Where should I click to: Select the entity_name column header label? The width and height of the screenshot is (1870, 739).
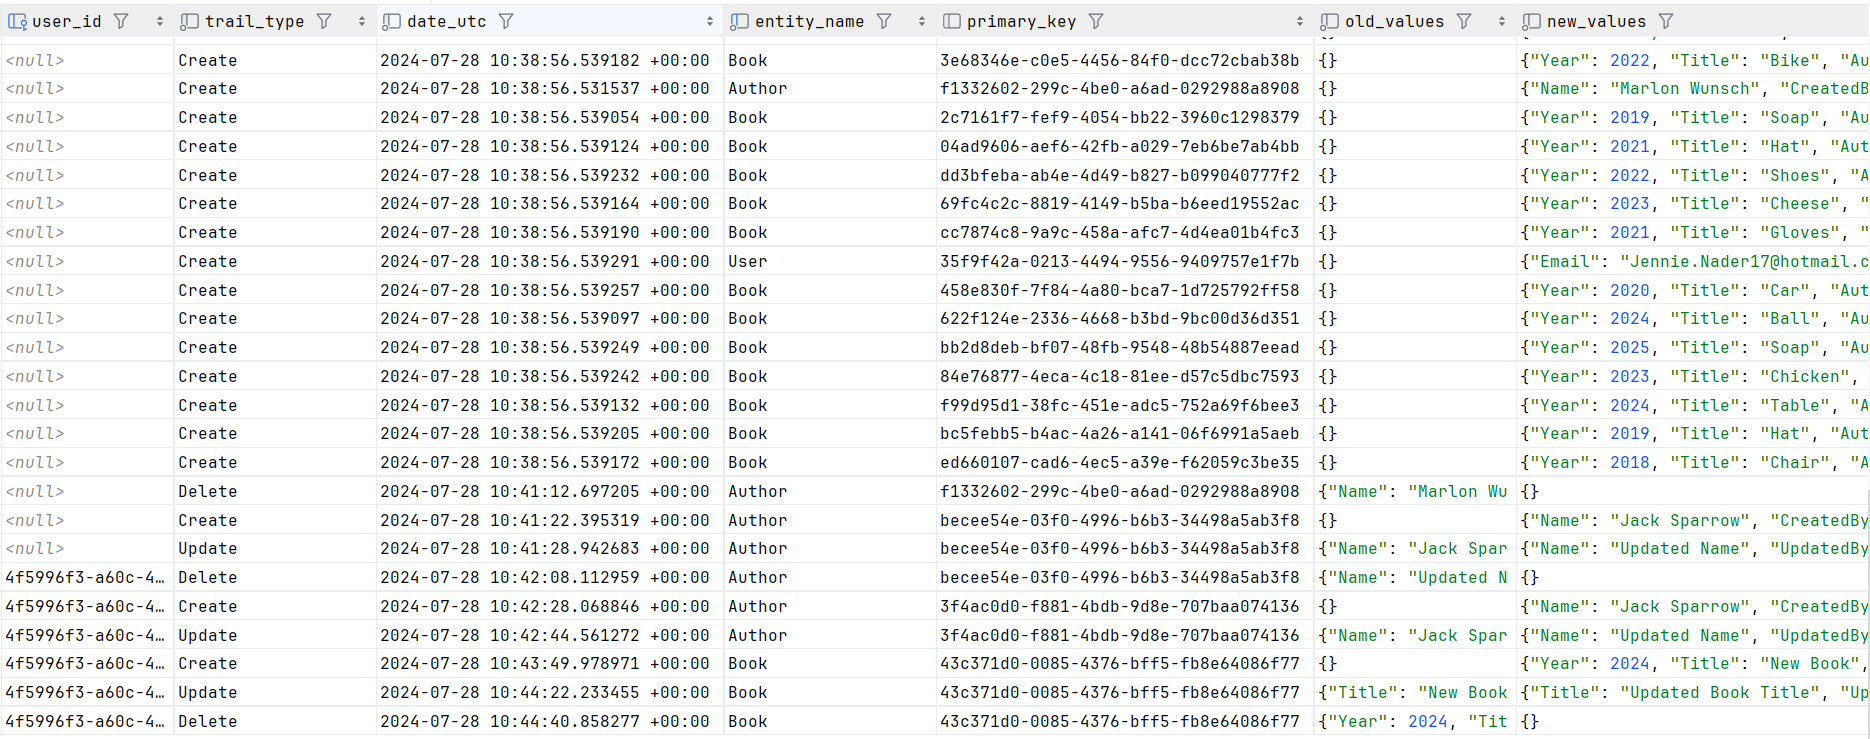click(x=810, y=21)
